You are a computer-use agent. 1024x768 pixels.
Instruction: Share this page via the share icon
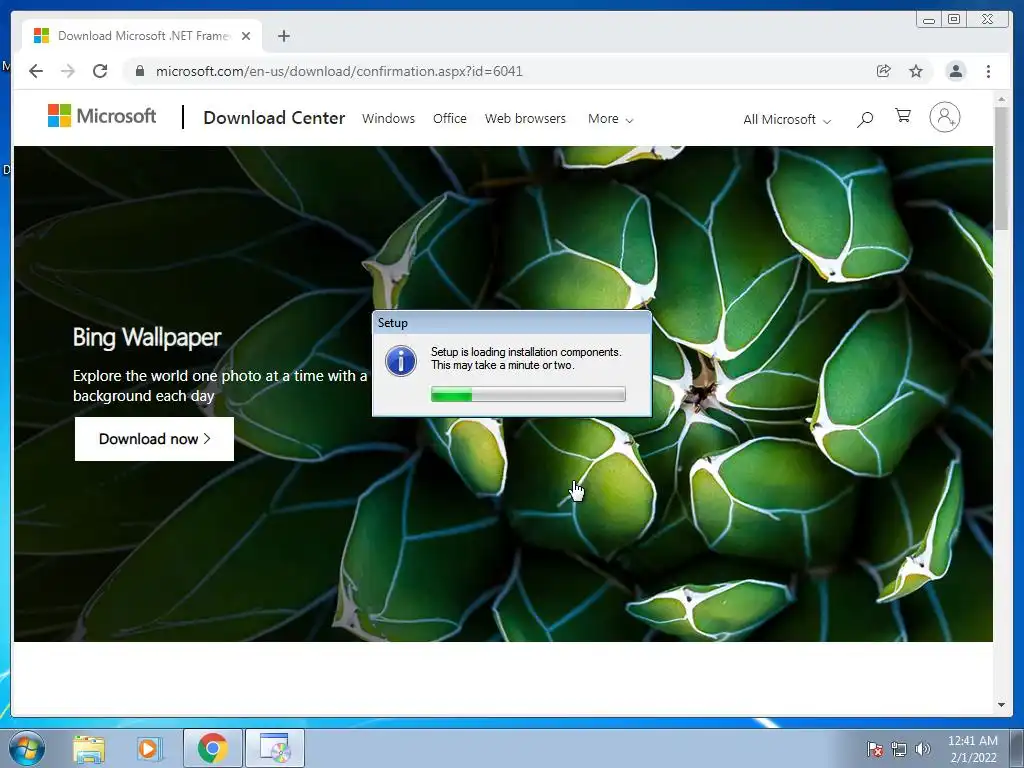coord(884,71)
